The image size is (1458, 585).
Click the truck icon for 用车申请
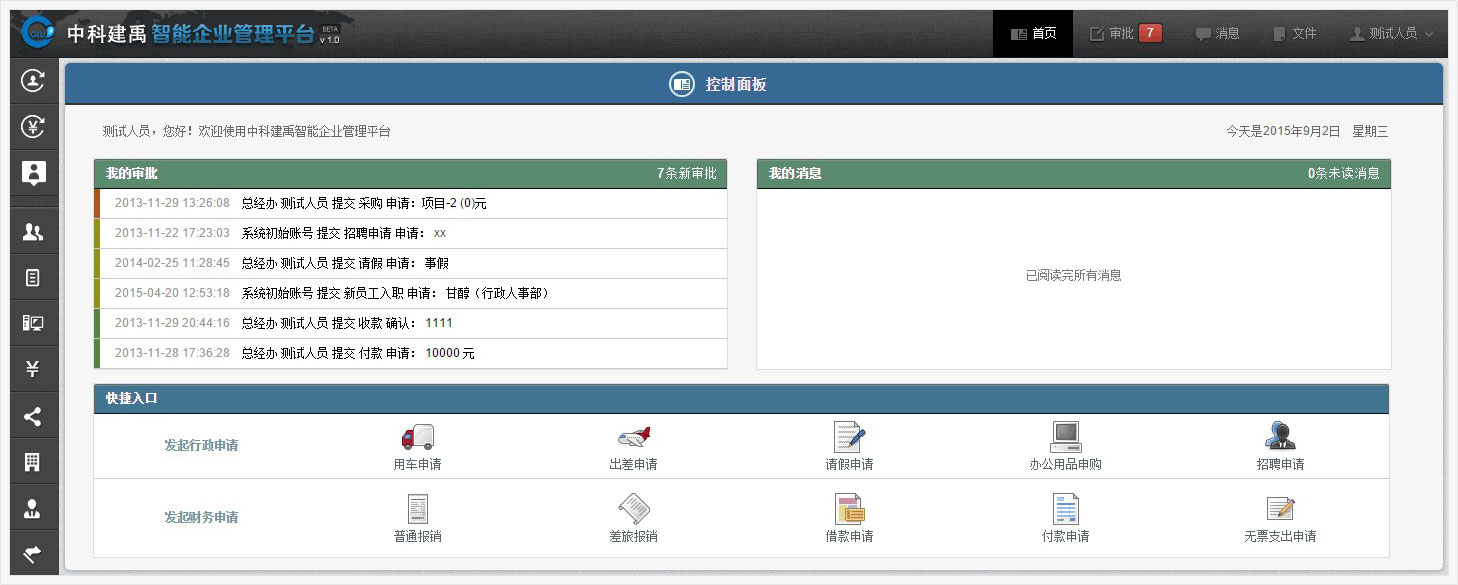tap(417, 437)
